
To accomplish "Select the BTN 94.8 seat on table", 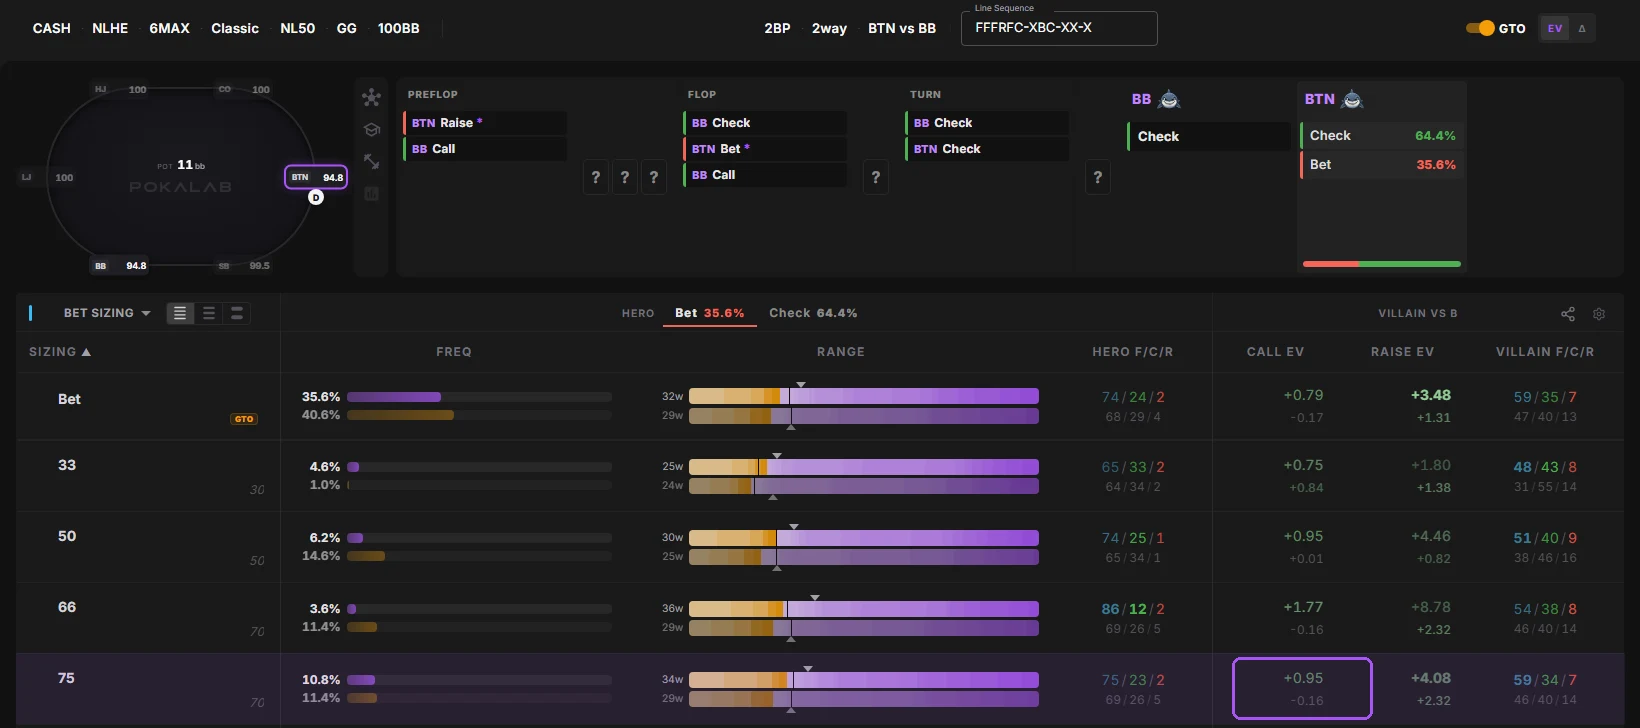I will coord(316,177).
